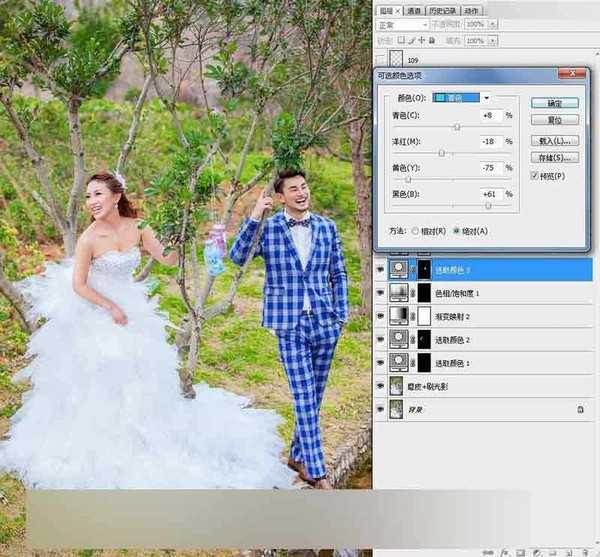Click the 选取颜色 2 layer mask thumbnail
This screenshot has width=600, height=557.
(425, 339)
